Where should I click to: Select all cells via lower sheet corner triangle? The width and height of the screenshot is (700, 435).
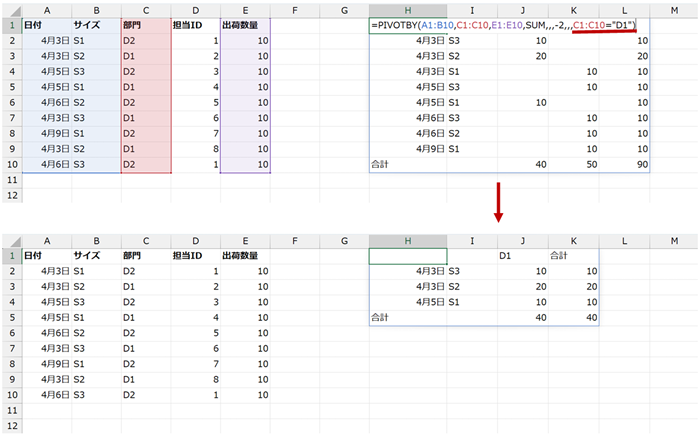pos(12,241)
